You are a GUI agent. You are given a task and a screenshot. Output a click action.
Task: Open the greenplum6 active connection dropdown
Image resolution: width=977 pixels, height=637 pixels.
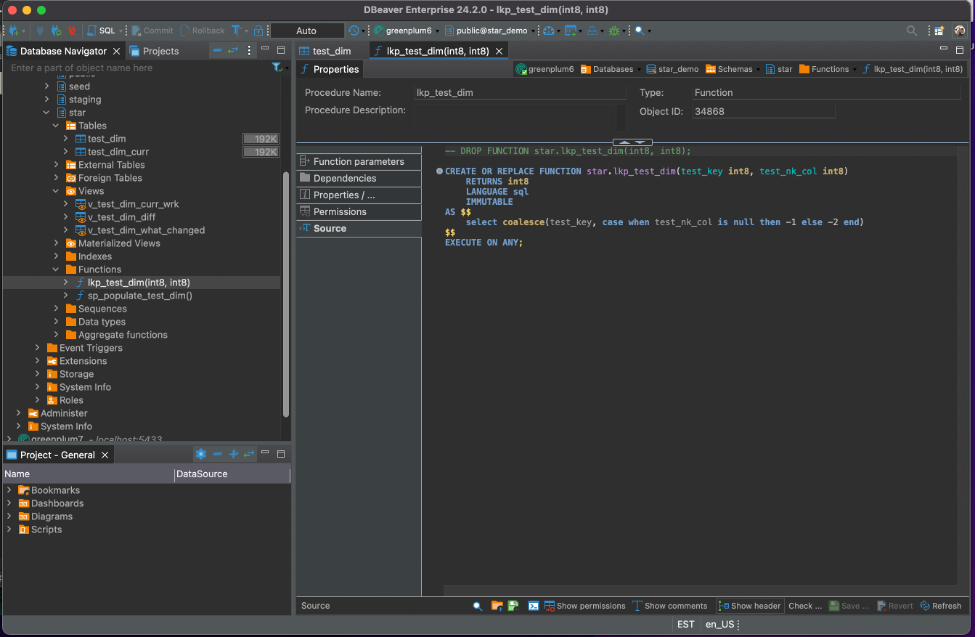[403, 31]
